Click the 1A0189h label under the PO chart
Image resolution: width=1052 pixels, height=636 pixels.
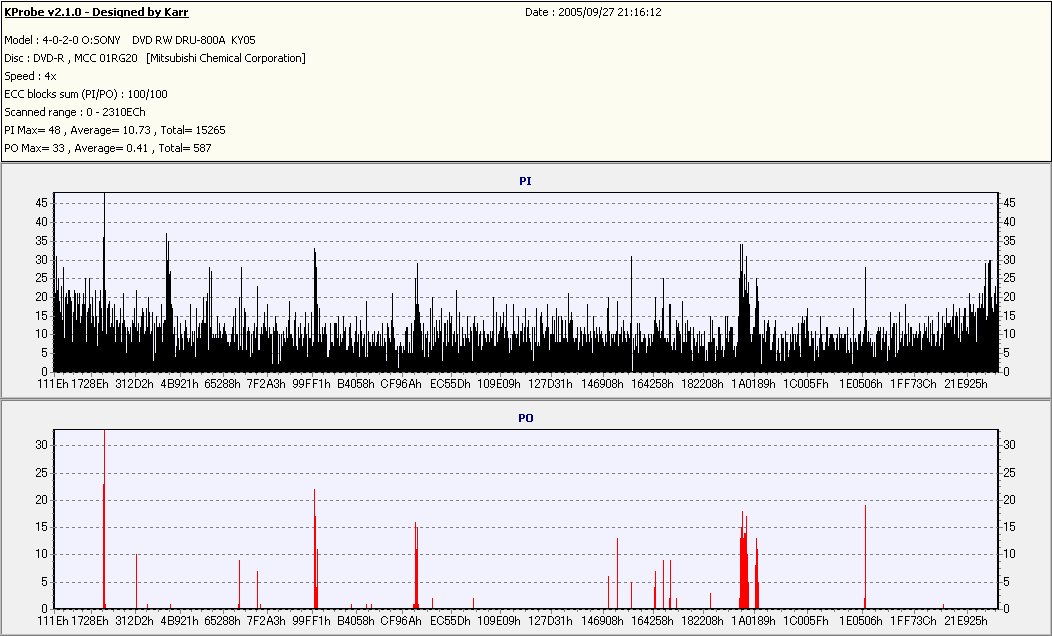pyautogui.click(x=753, y=621)
